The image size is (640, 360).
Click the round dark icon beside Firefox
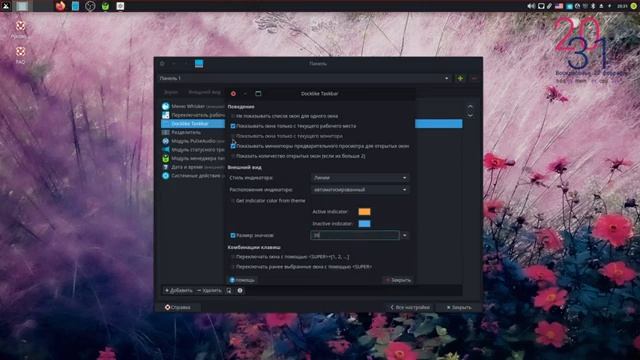(90, 6)
